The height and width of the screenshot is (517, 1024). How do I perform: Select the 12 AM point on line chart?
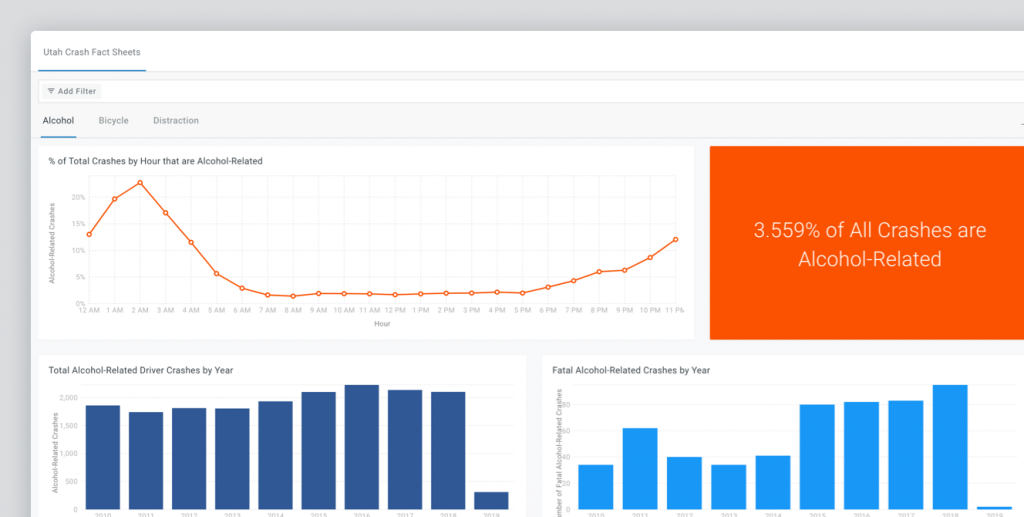pos(89,235)
